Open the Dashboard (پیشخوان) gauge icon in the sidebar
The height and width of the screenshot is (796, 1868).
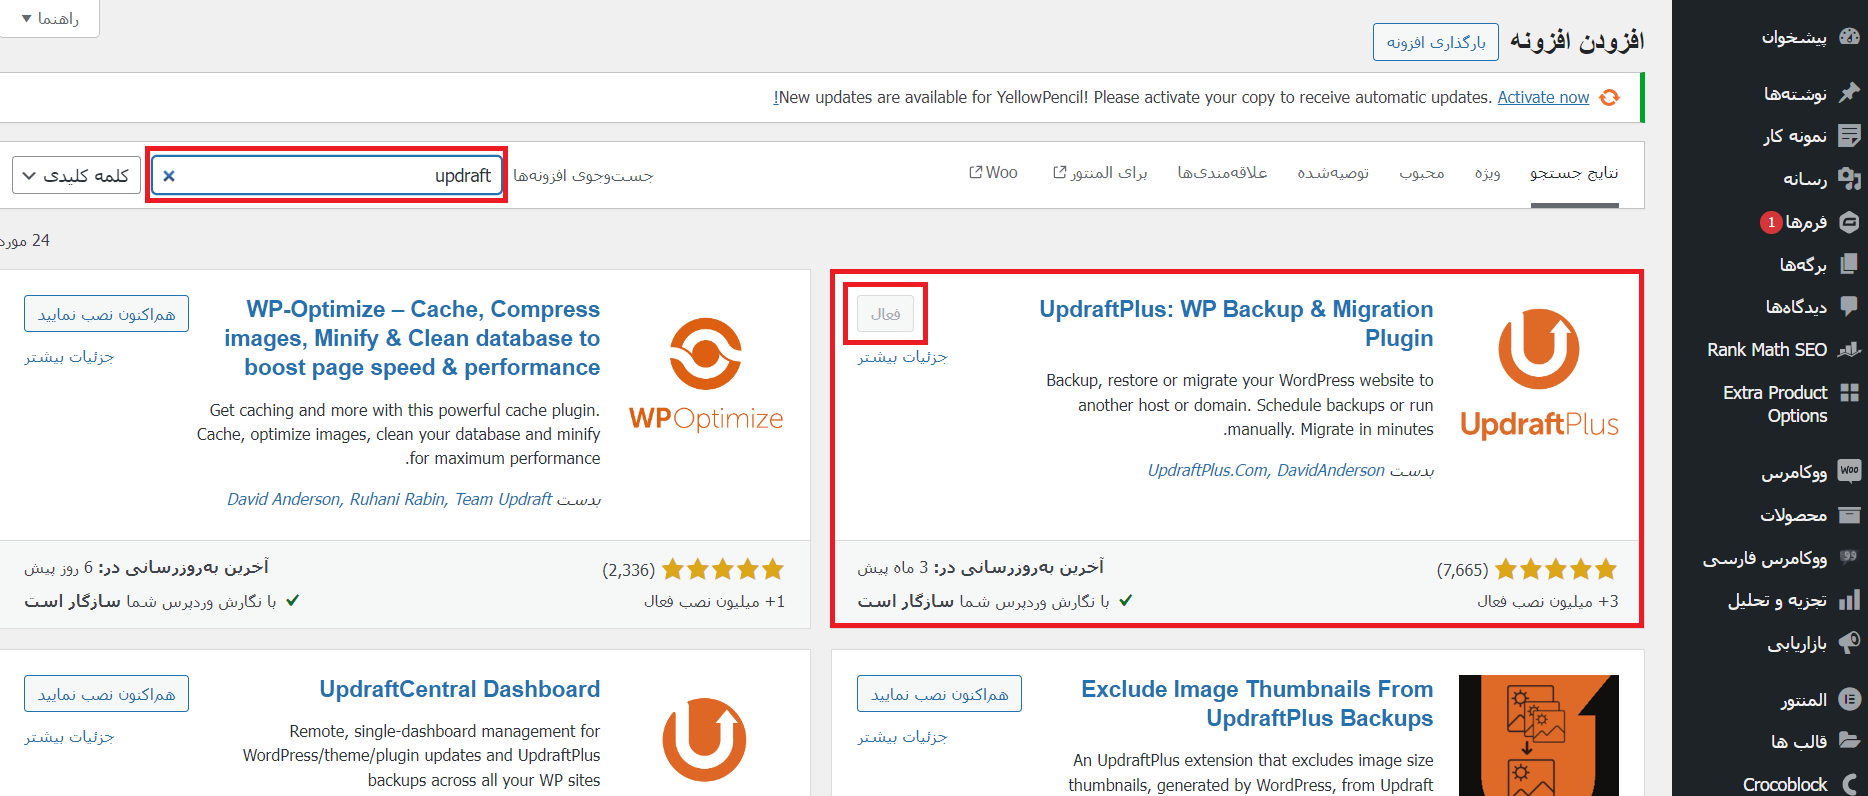[x=1849, y=36]
